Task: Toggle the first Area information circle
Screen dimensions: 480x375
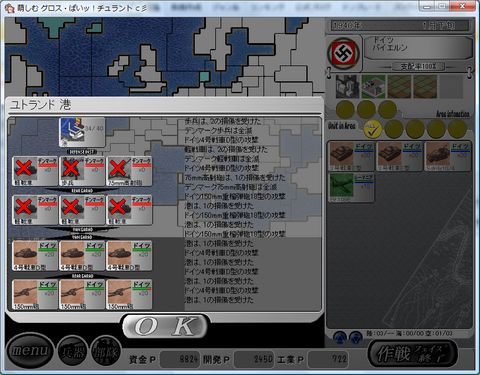Action: (x=345, y=109)
